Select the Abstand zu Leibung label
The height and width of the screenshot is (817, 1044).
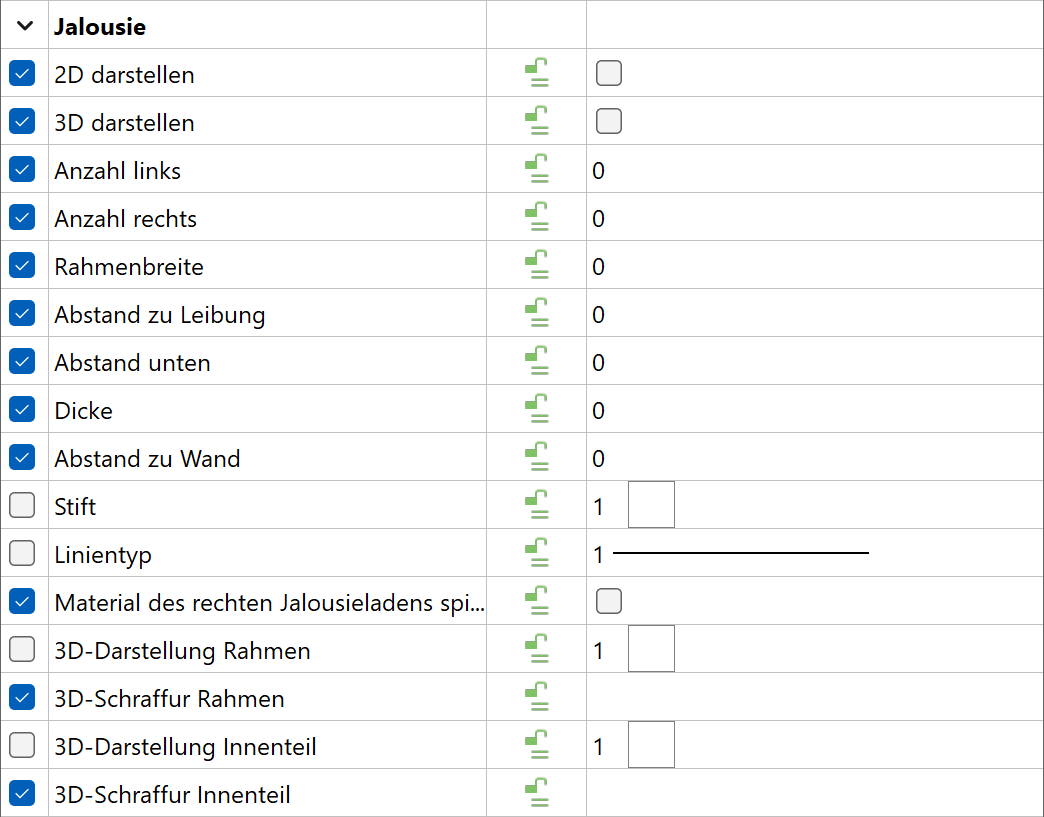click(x=160, y=314)
